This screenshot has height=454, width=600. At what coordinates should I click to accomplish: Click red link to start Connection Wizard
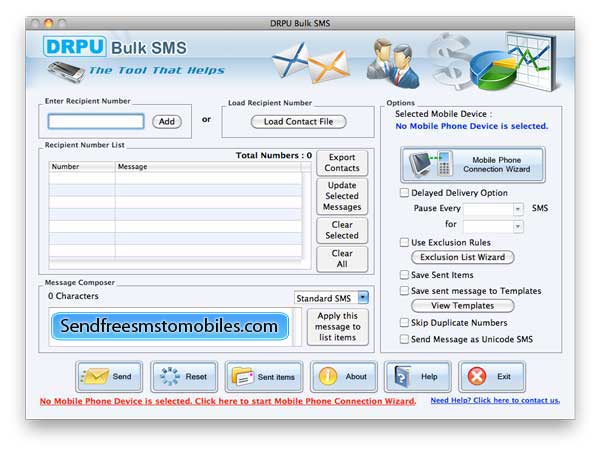(x=228, y=401)
